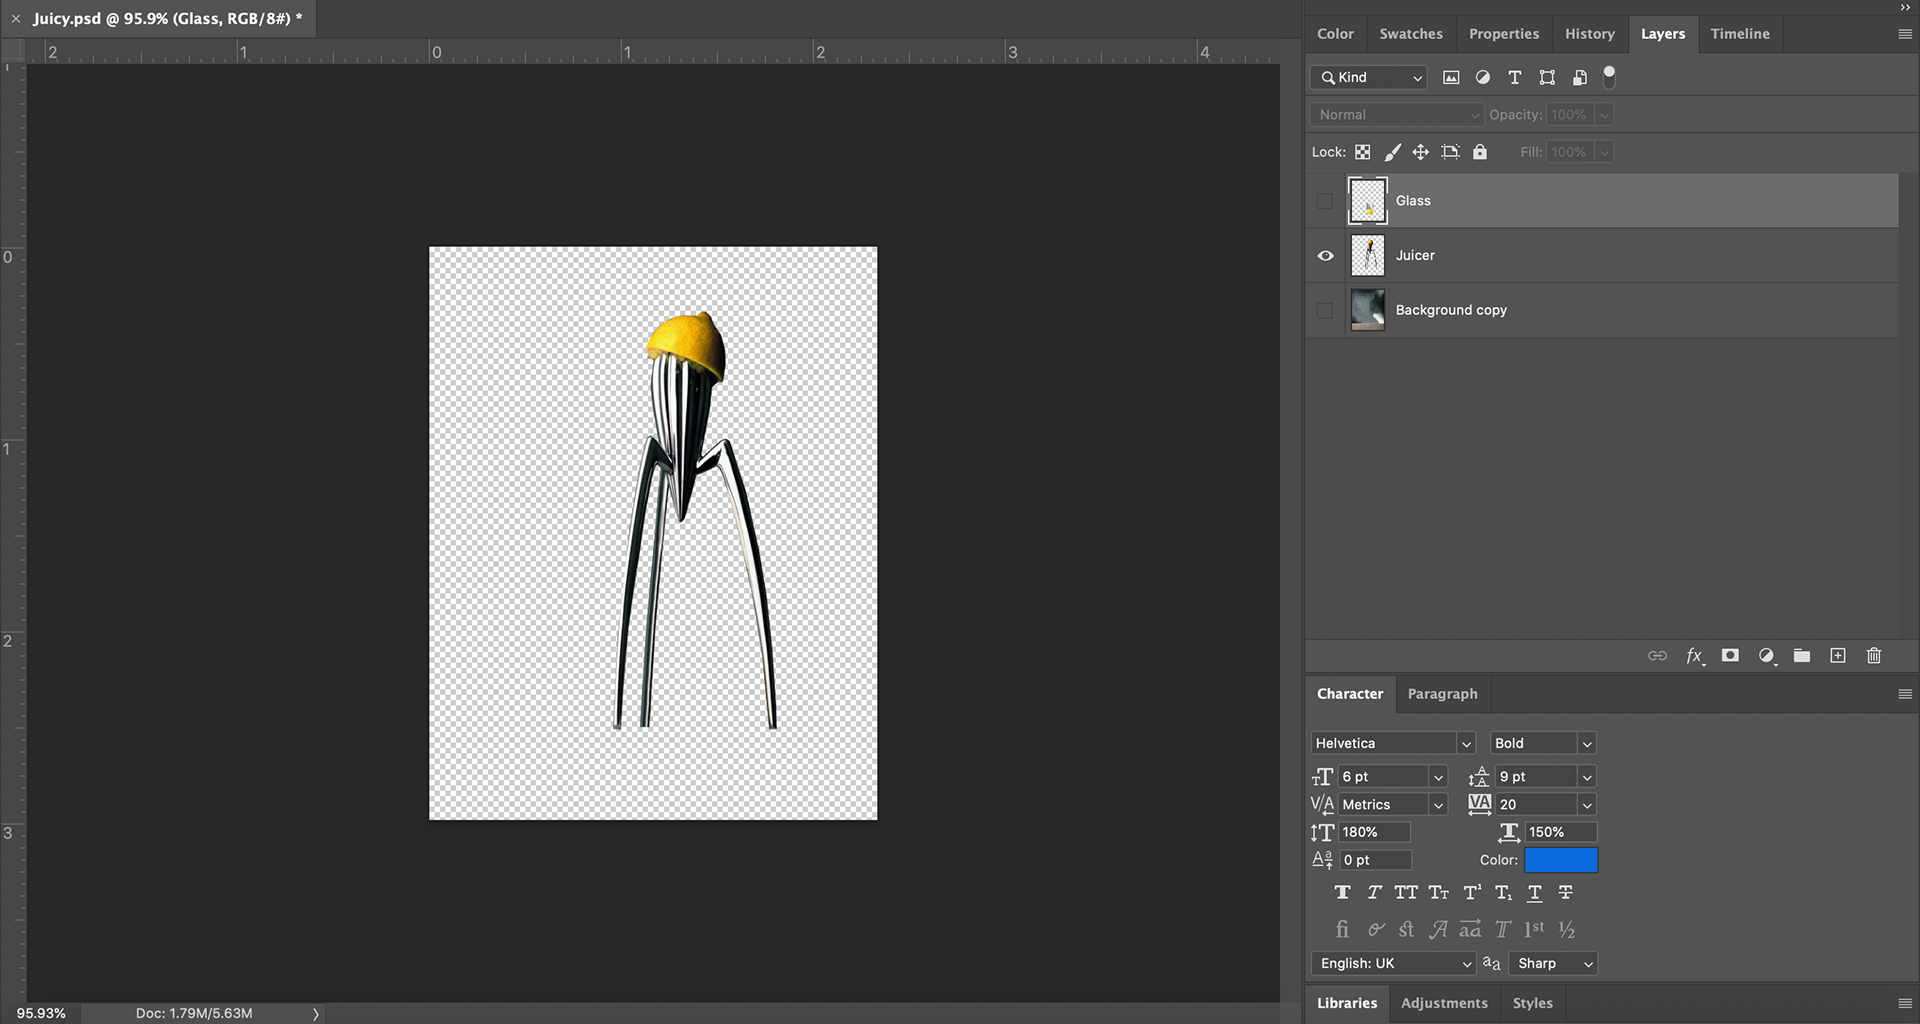Open the Styles tab

1532,1003
